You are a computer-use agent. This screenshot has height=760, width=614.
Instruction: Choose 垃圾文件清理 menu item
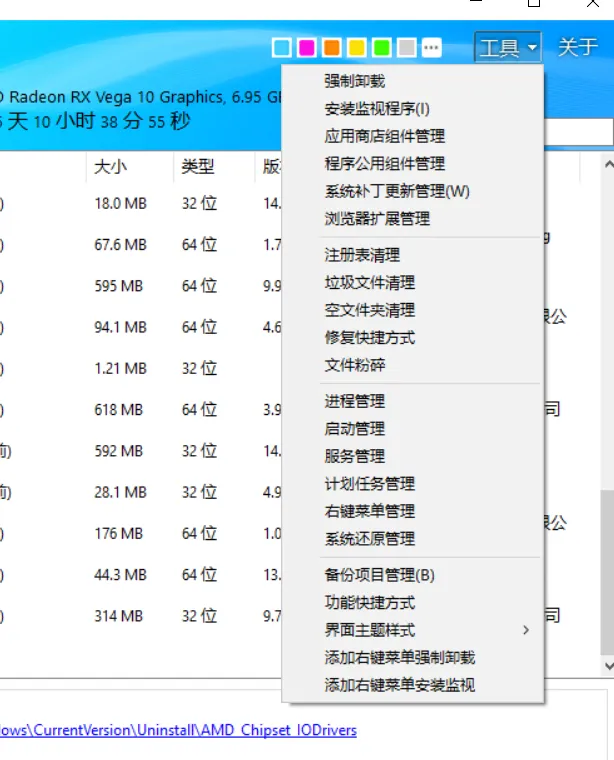[x=412, y=283]
